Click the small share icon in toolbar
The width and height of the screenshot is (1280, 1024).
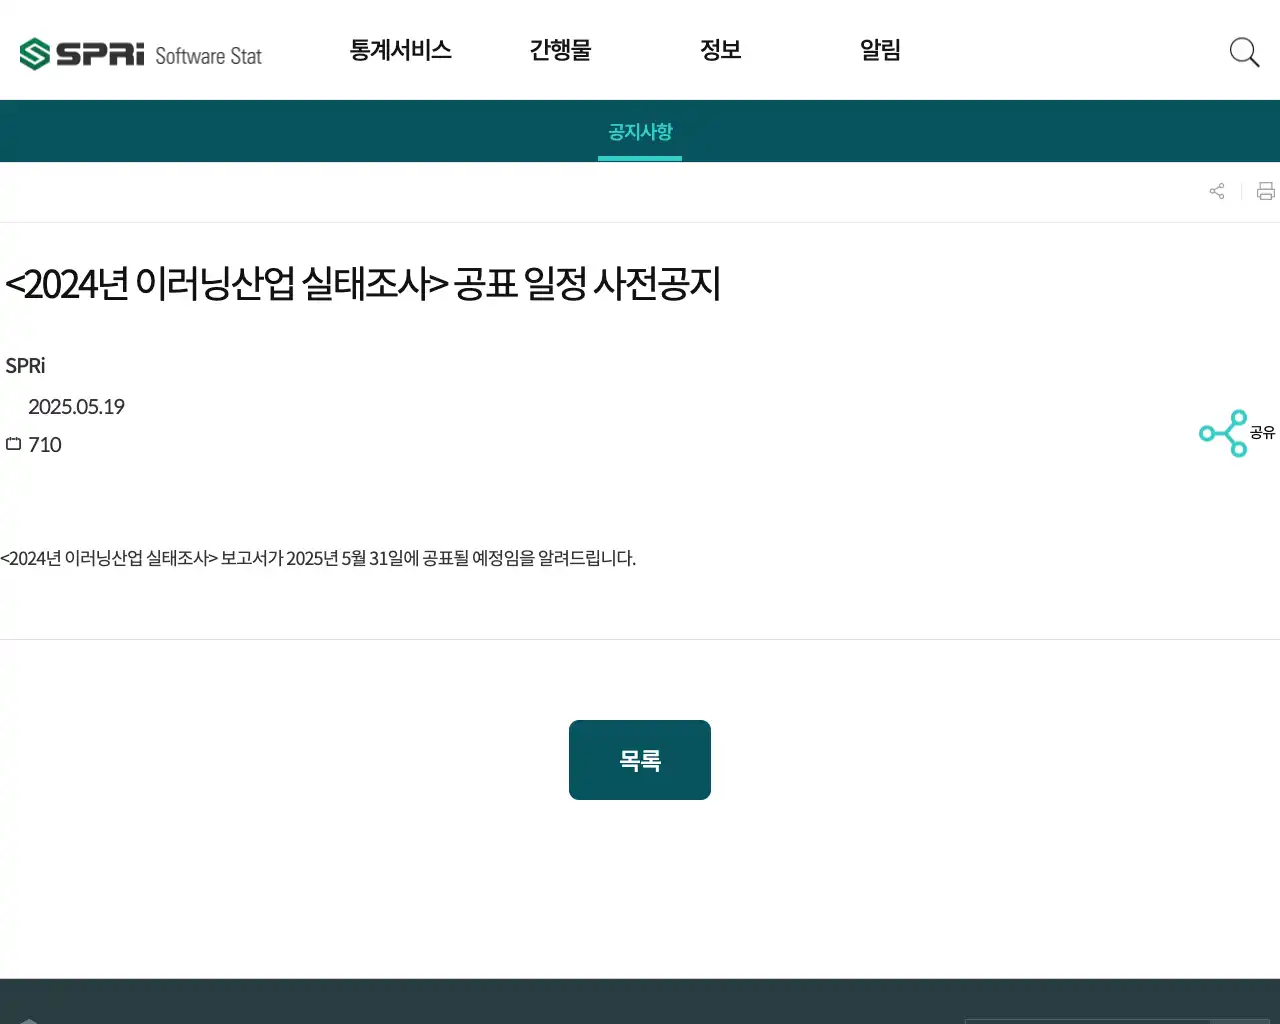pos(1217,191)
